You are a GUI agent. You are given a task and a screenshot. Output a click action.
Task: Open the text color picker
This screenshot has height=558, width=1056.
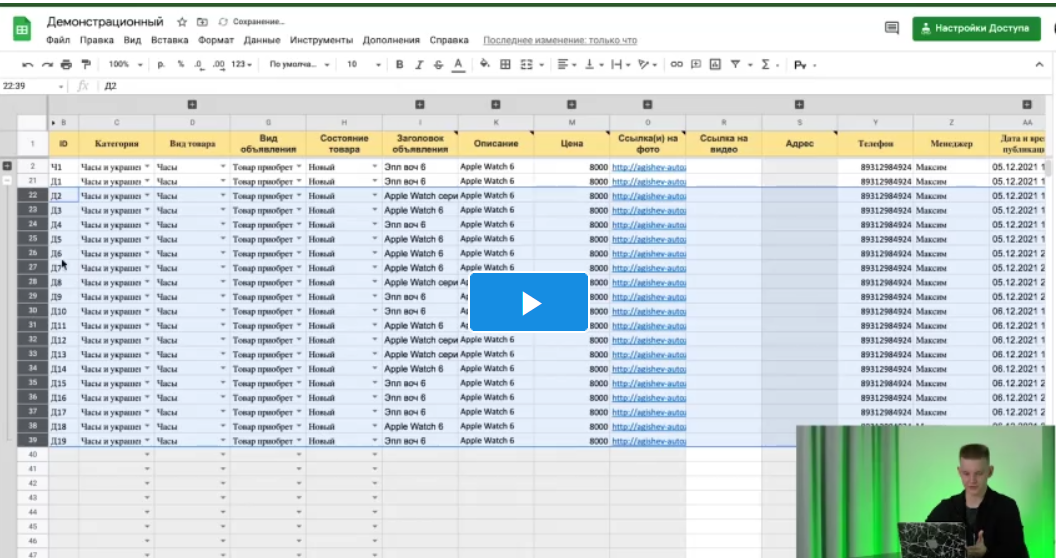(x=458, y=65)
